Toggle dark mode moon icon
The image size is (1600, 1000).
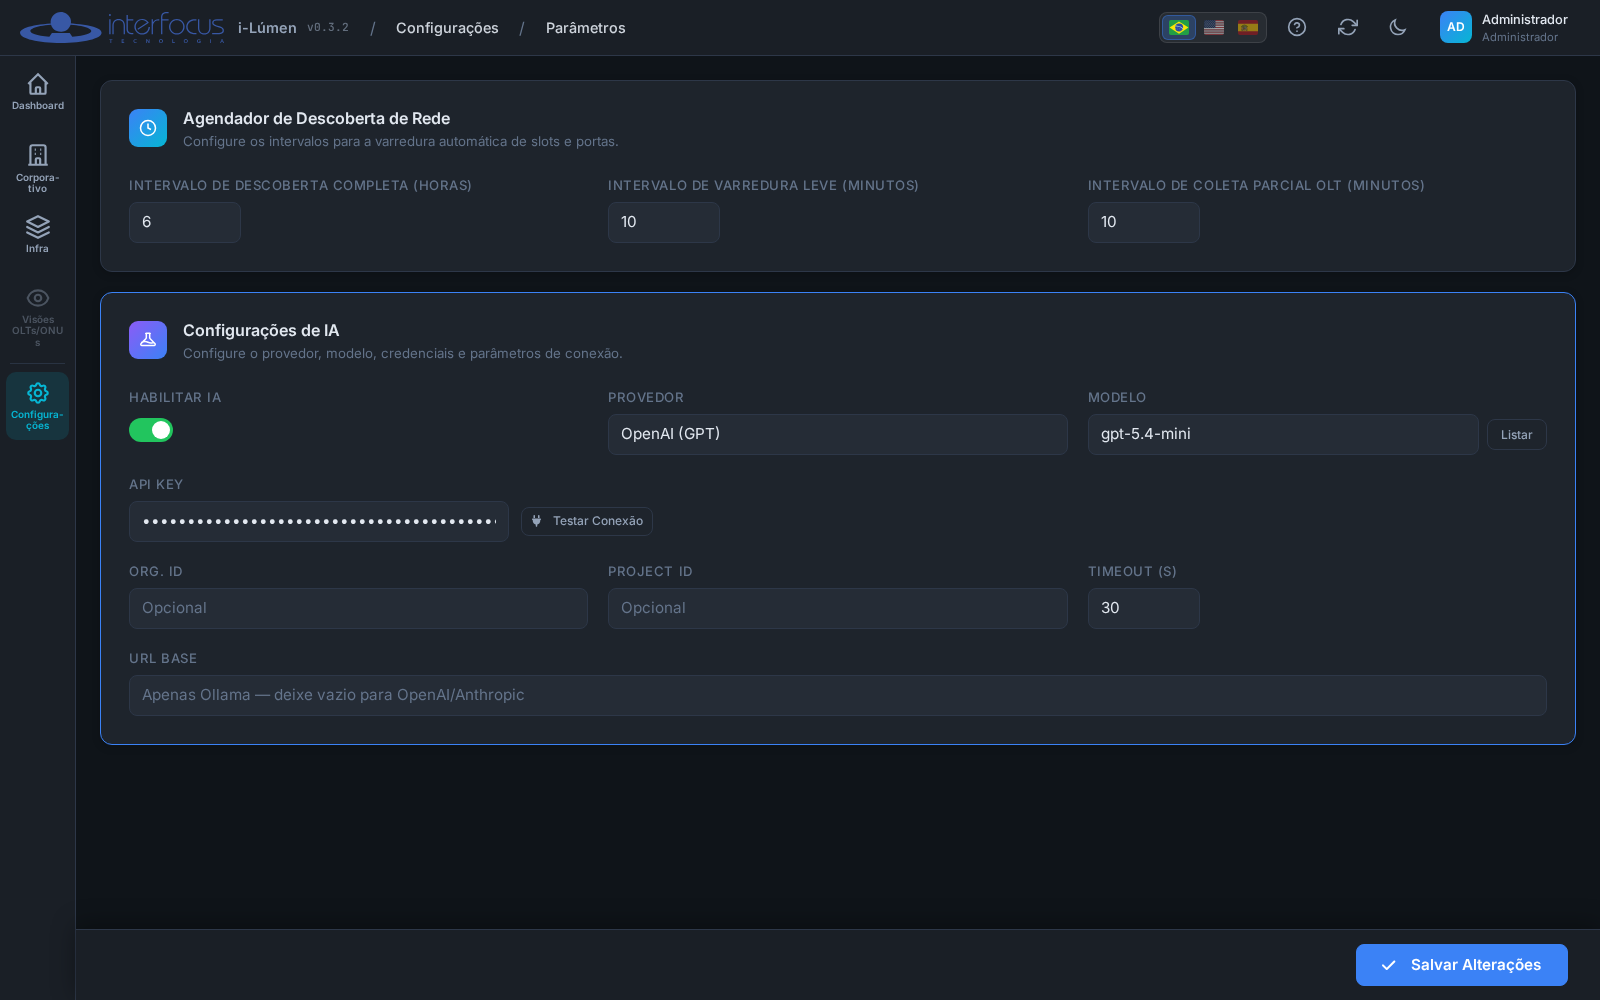click(1398, 27)
